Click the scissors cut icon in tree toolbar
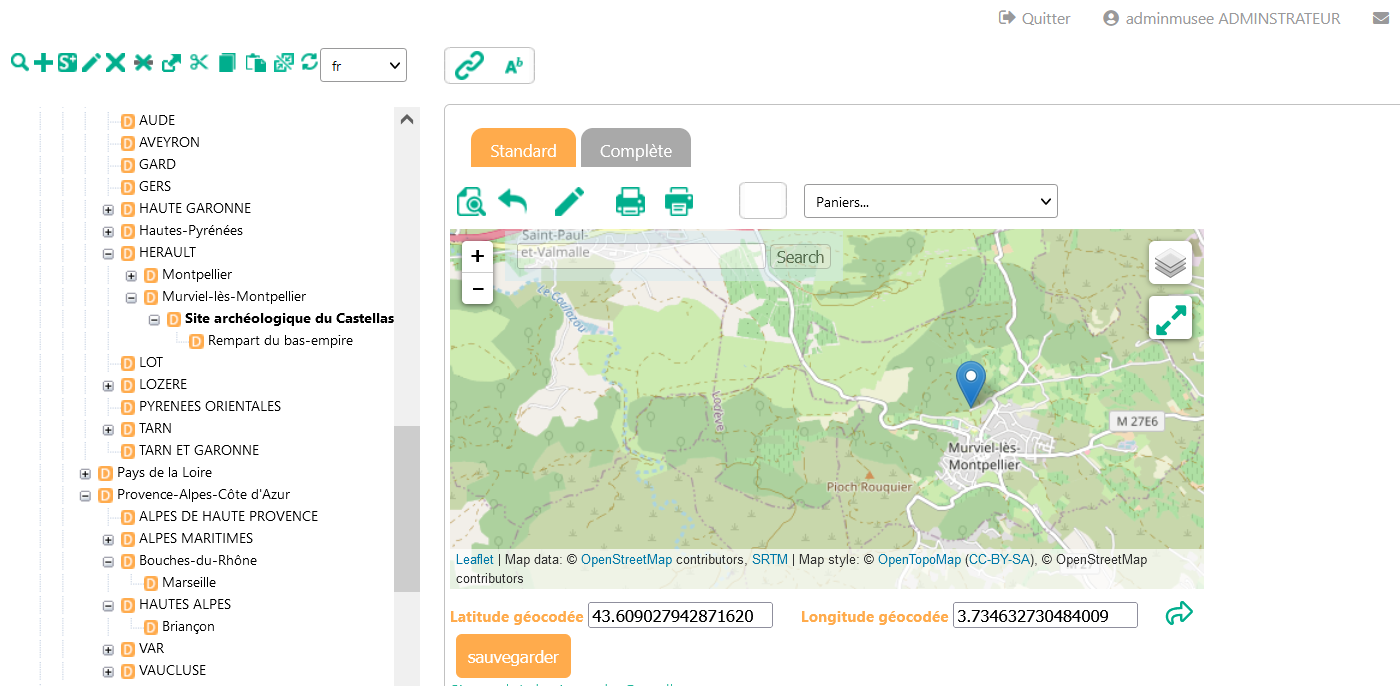Screen dimensions: 1400x686 click(x=199, y=63)
